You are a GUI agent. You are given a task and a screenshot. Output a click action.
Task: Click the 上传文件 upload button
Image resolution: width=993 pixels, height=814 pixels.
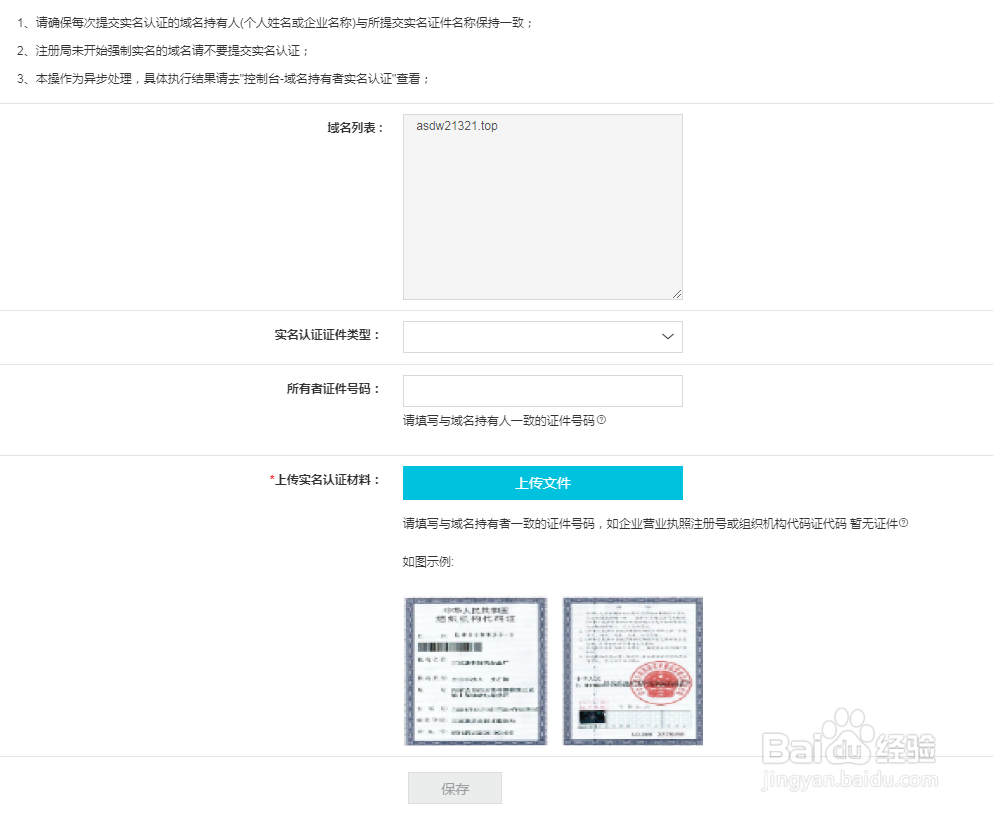coord(542,482)
